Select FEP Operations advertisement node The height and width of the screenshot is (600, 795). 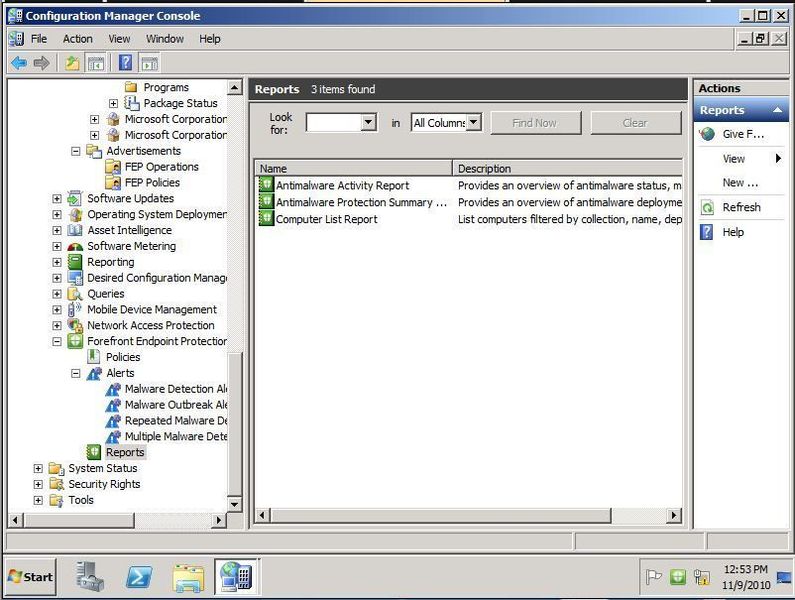pyautogui.click(x=161, y=167)
